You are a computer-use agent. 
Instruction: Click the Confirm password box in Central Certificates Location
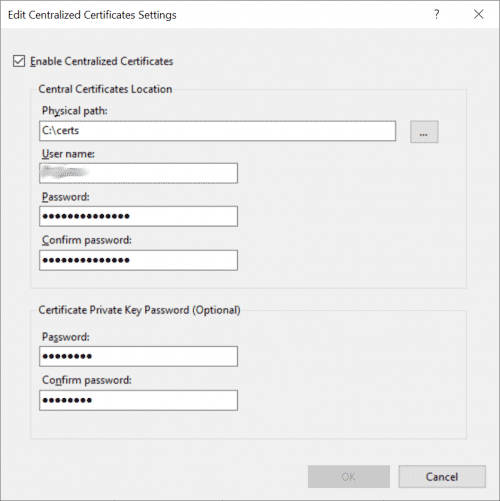click(x=138, y=260)
